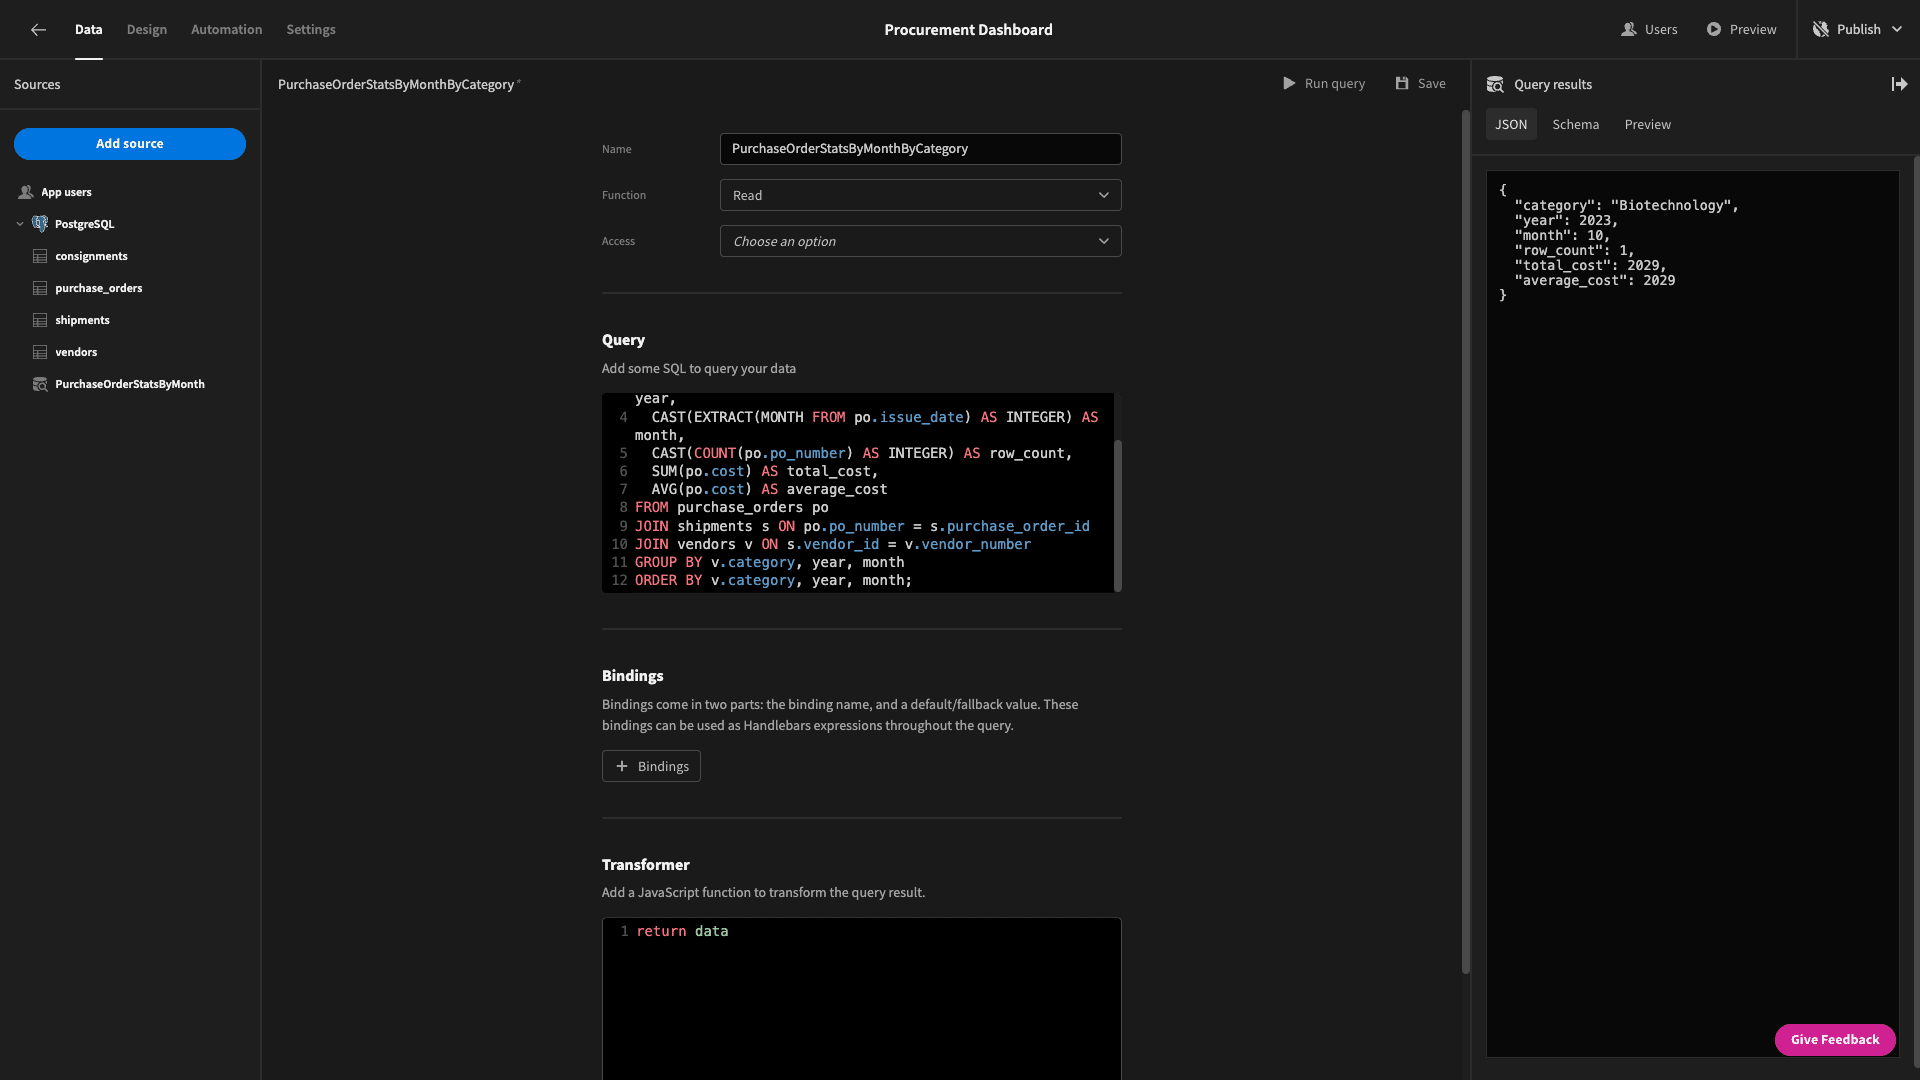Click the Save query label
The width and height of the screenshot is (1920, 1080).
1431,84
